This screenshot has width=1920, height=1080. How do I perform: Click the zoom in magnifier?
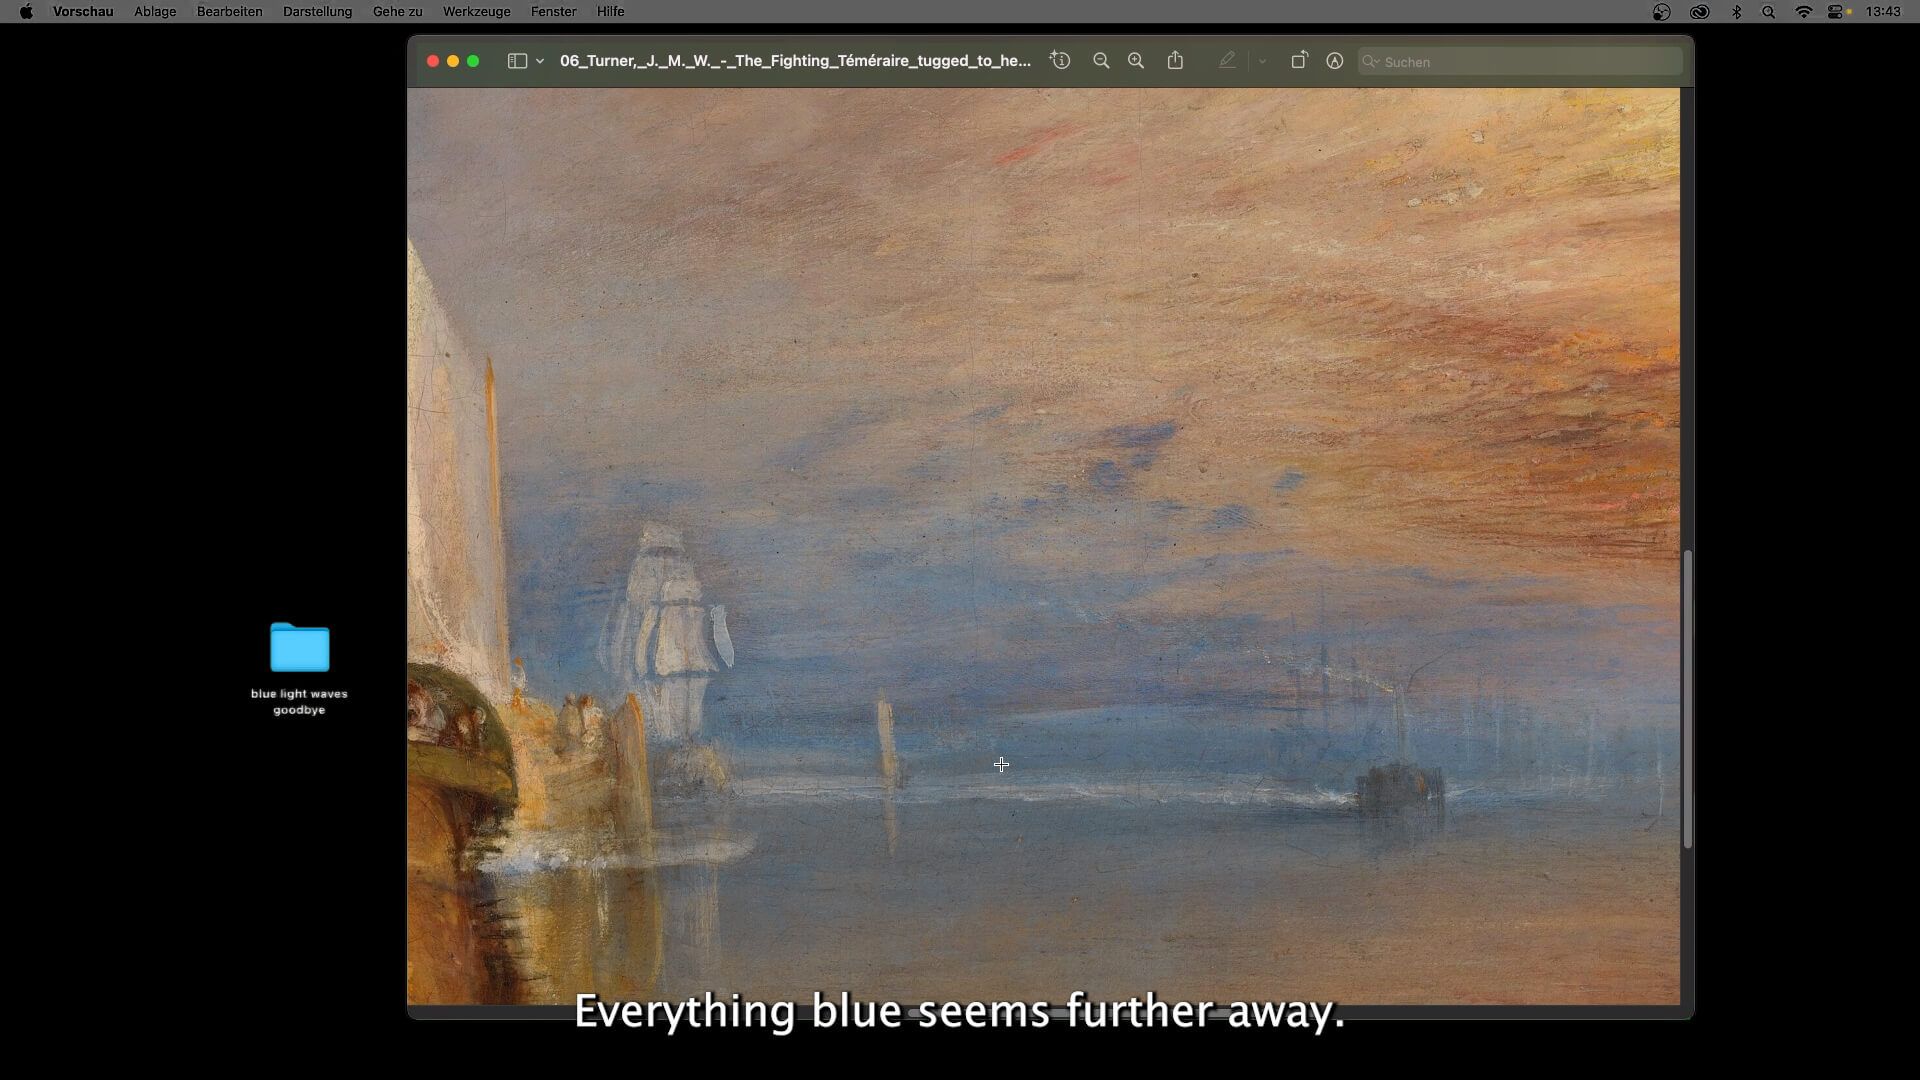click(x=1136, y=61)
